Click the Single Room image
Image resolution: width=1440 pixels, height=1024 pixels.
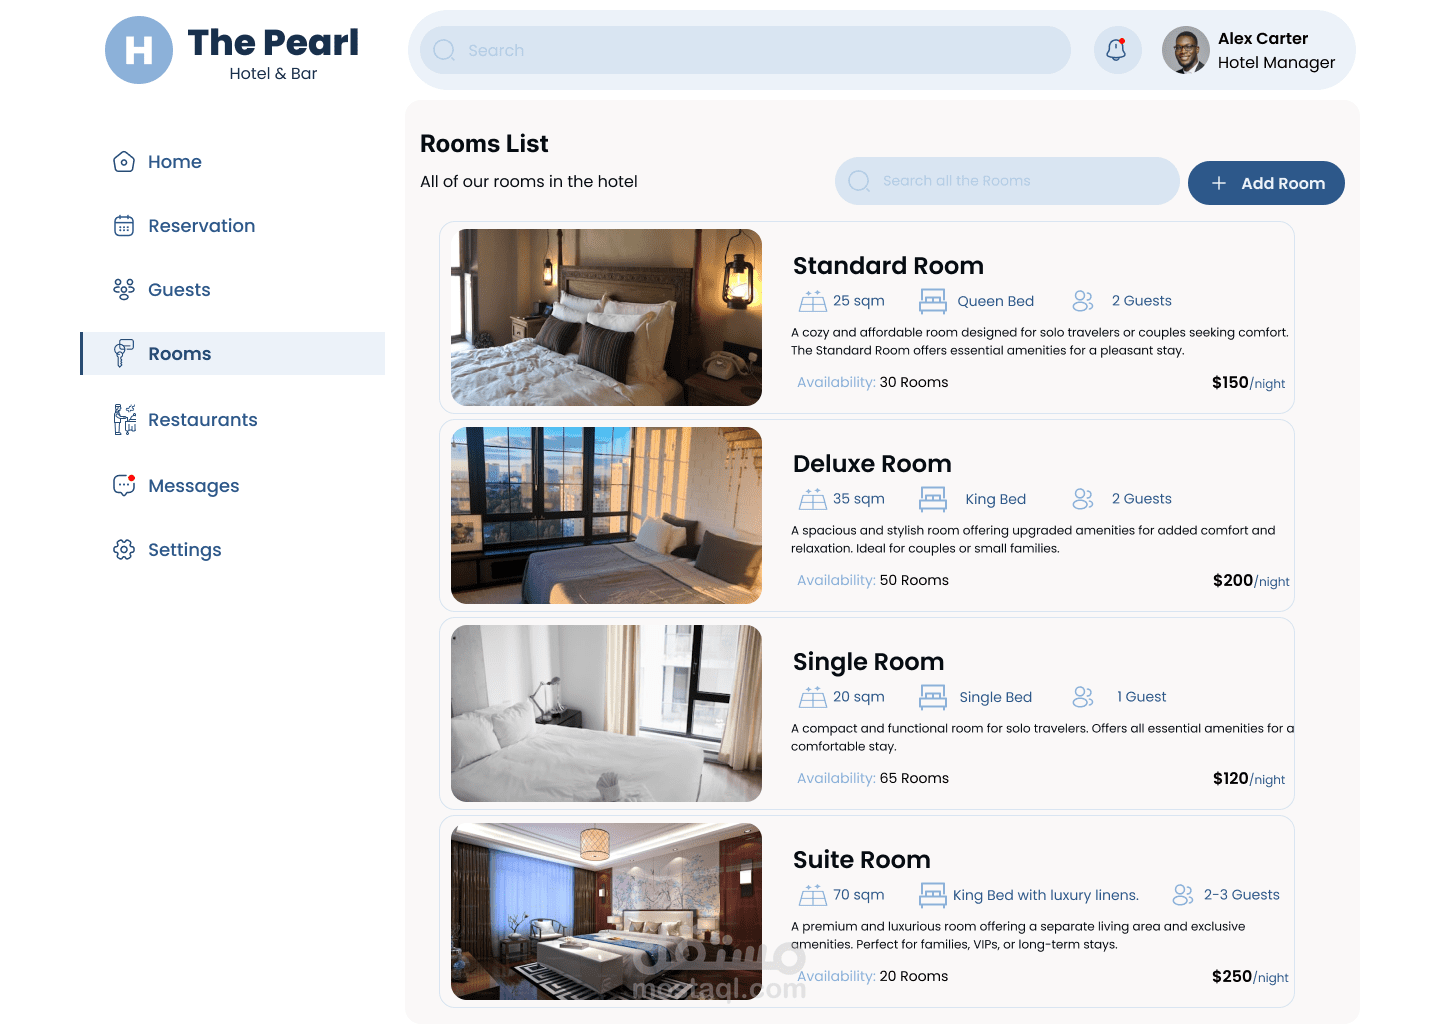pos(606,713)
